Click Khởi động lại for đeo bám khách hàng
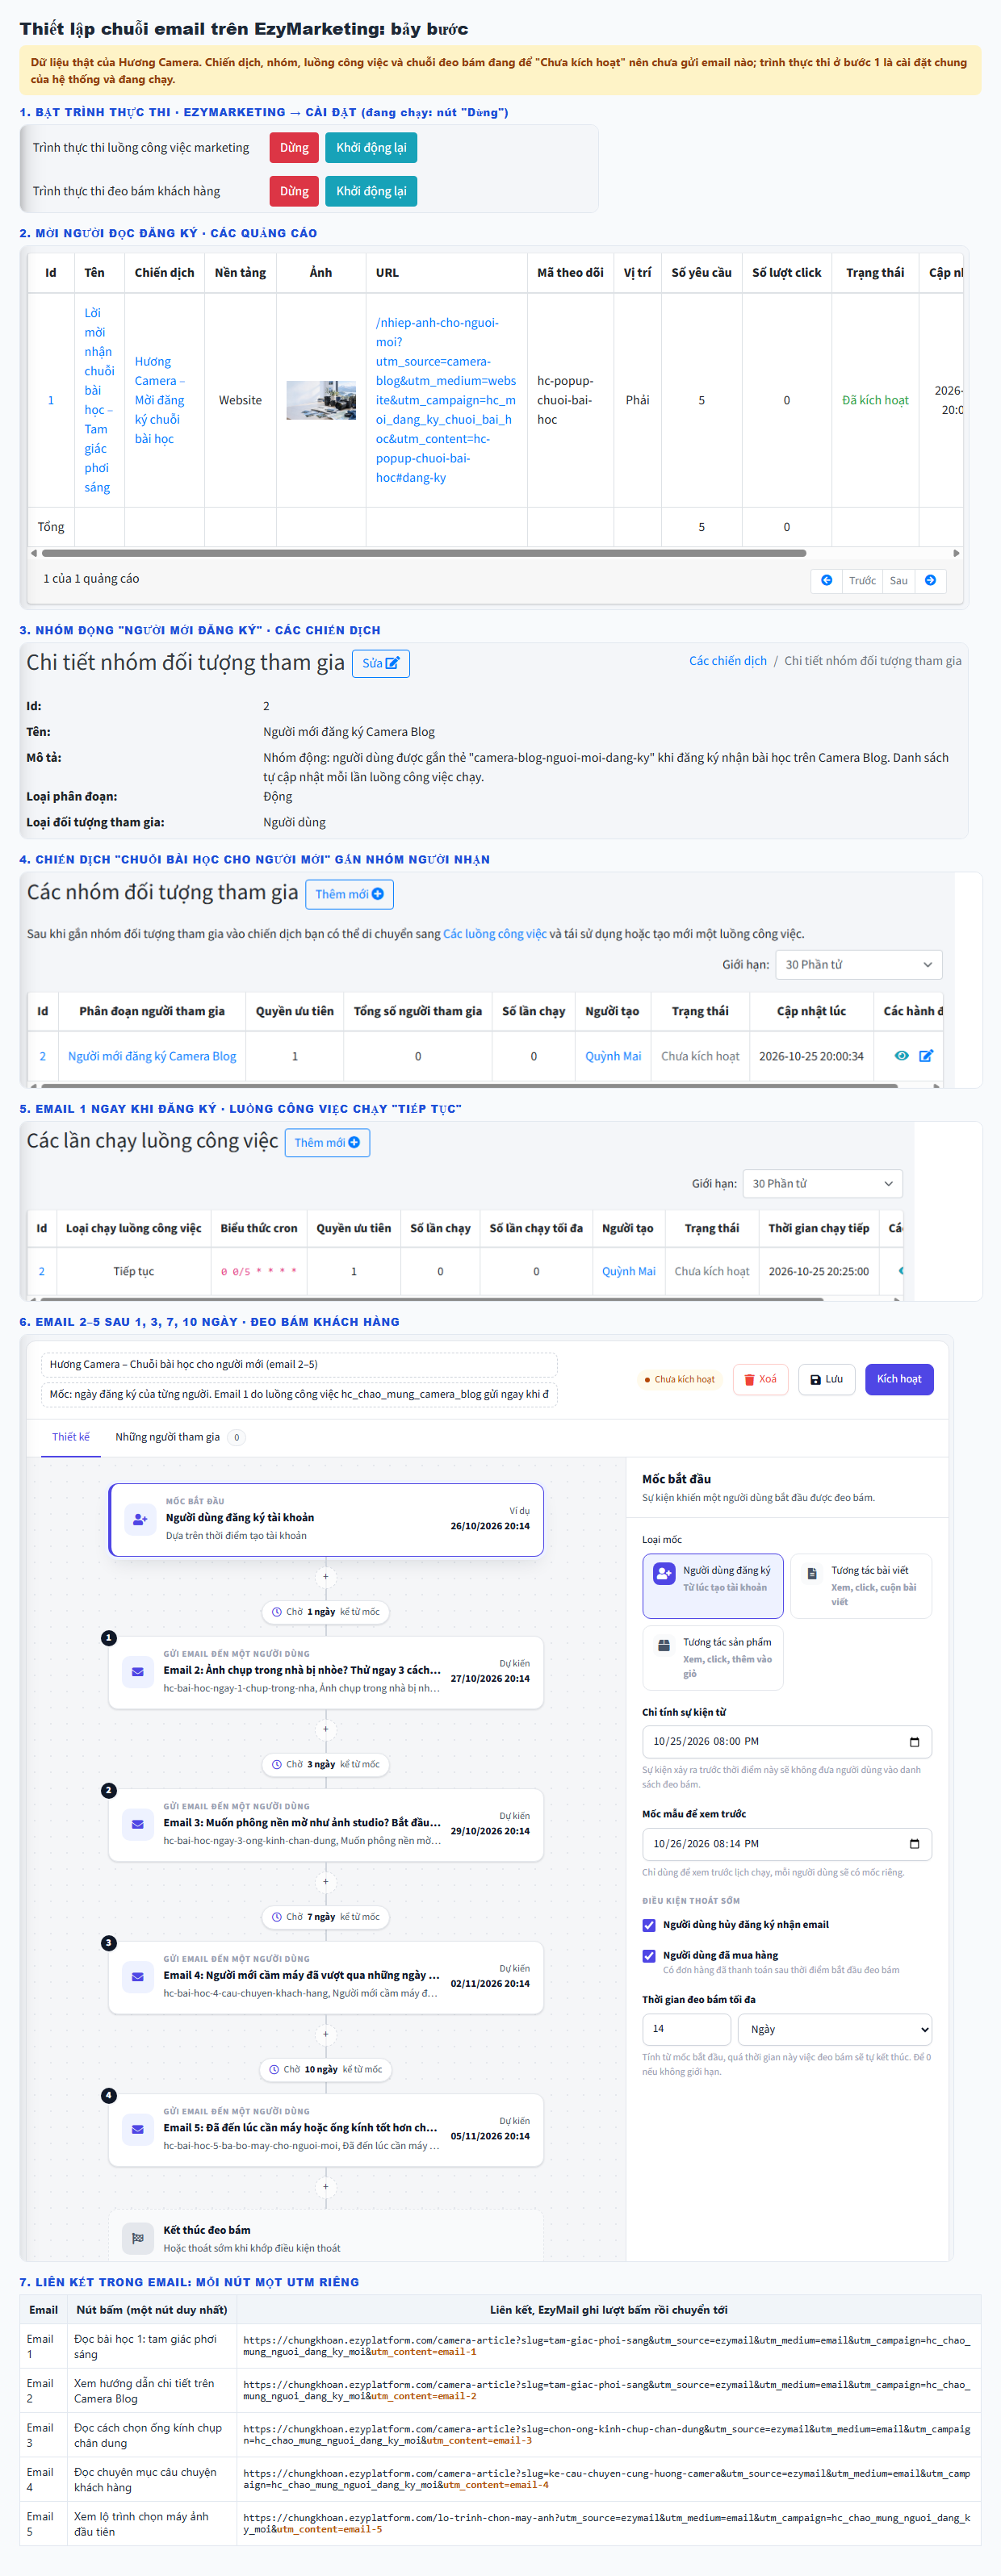Viewport: 1001px width, 2576px height. (371, 191)
